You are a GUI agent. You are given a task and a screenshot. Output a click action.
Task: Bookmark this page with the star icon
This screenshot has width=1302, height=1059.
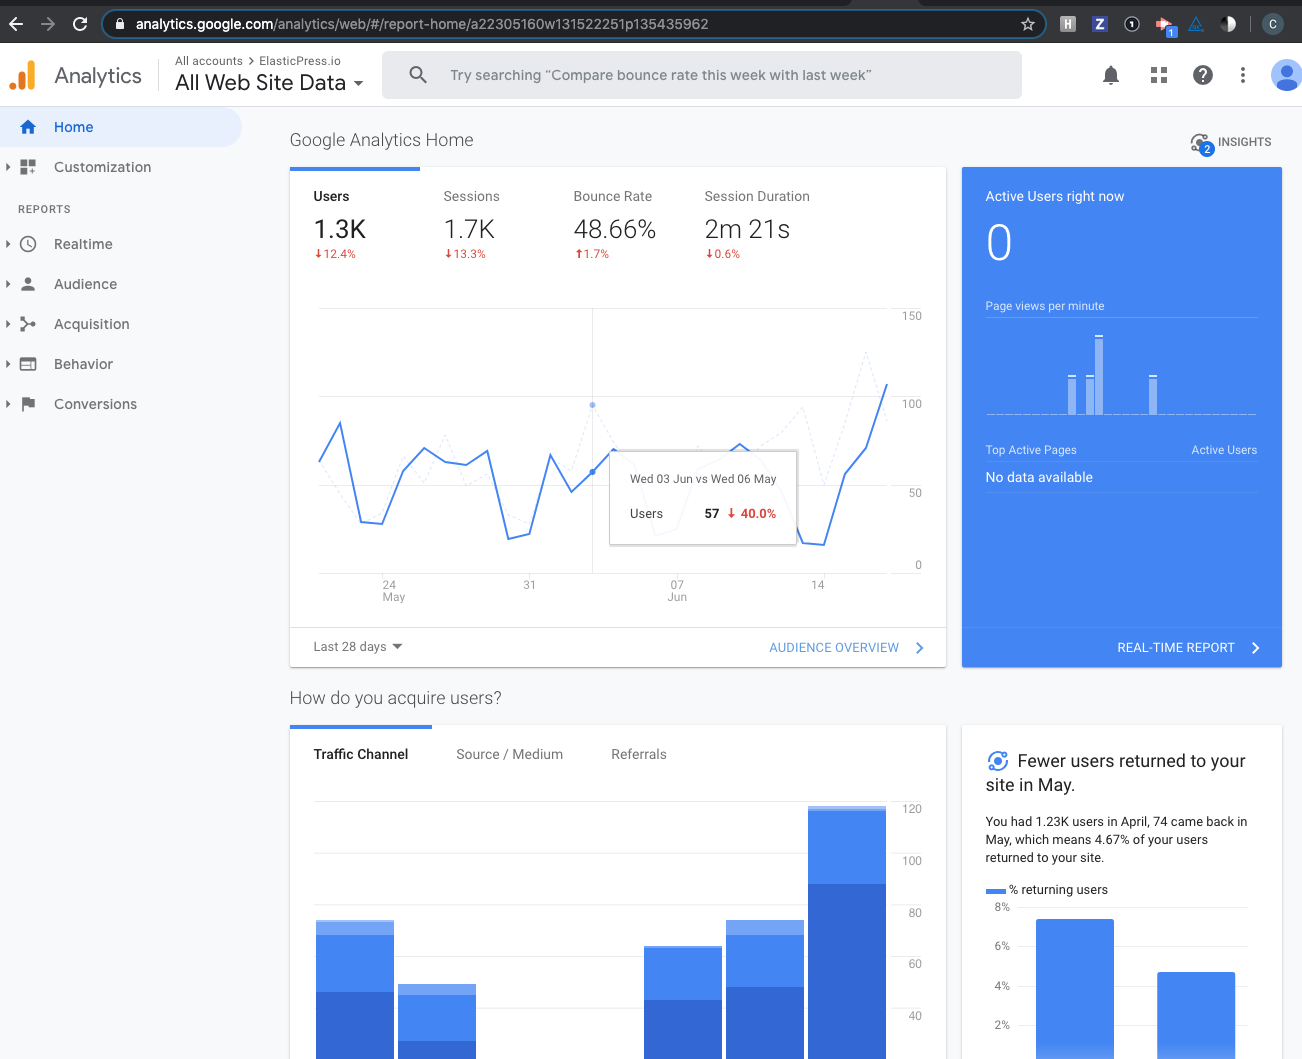pyautogui.click(x=1028, y=24)
